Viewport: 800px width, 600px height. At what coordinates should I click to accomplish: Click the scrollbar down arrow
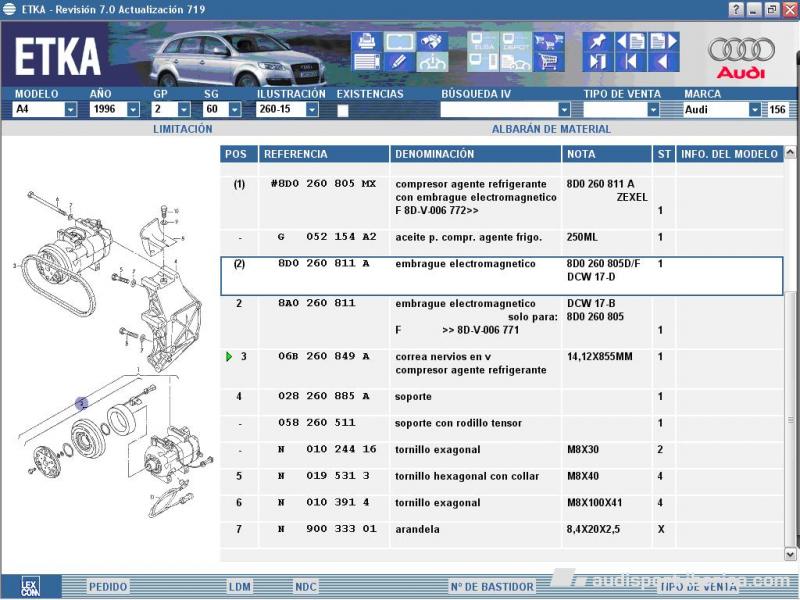(x=790, y=555)
